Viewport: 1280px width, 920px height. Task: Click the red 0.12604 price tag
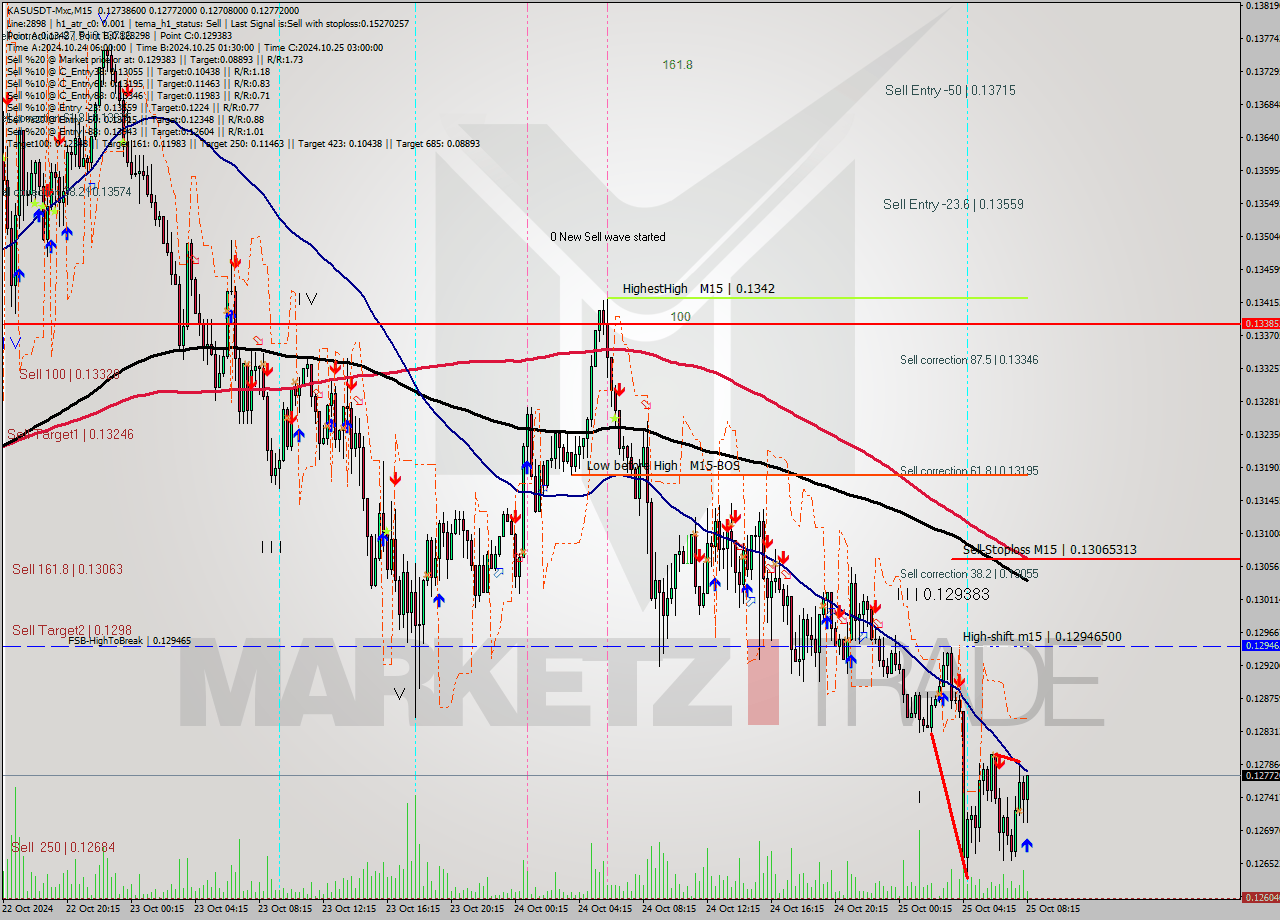point(1260,898)
